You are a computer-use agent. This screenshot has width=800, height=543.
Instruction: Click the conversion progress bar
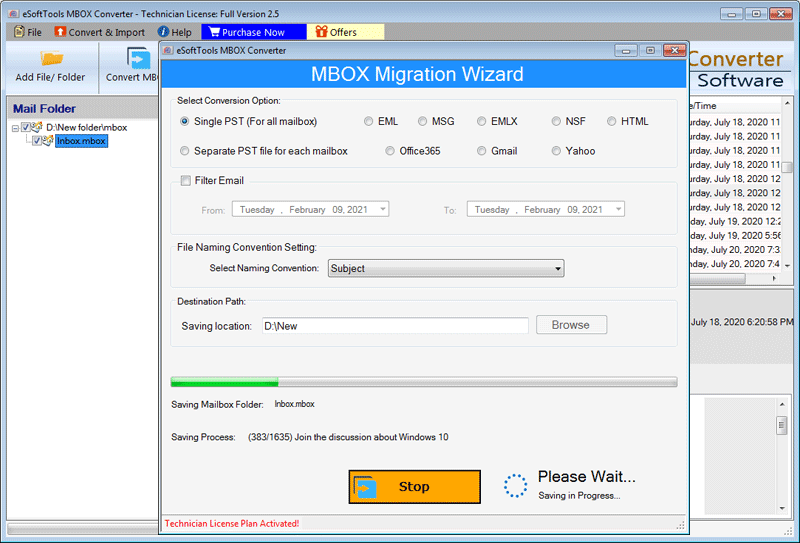[423, 382]
